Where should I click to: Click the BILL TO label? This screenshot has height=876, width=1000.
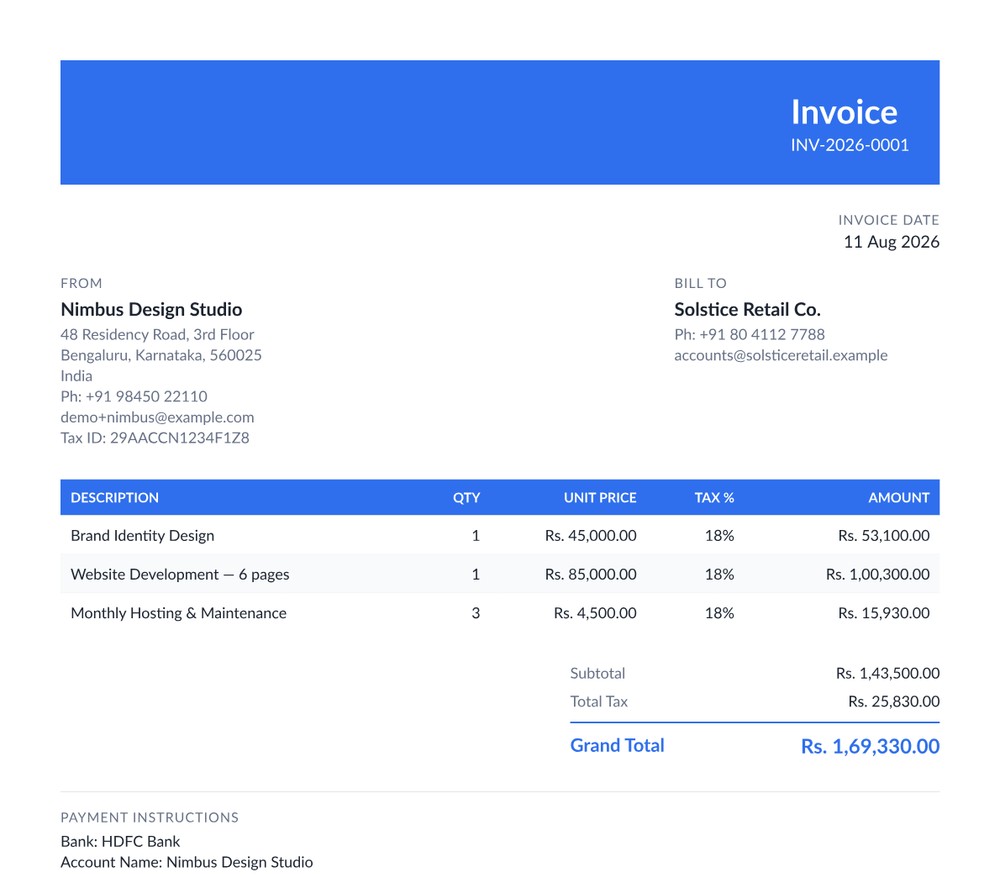[700, 283]
